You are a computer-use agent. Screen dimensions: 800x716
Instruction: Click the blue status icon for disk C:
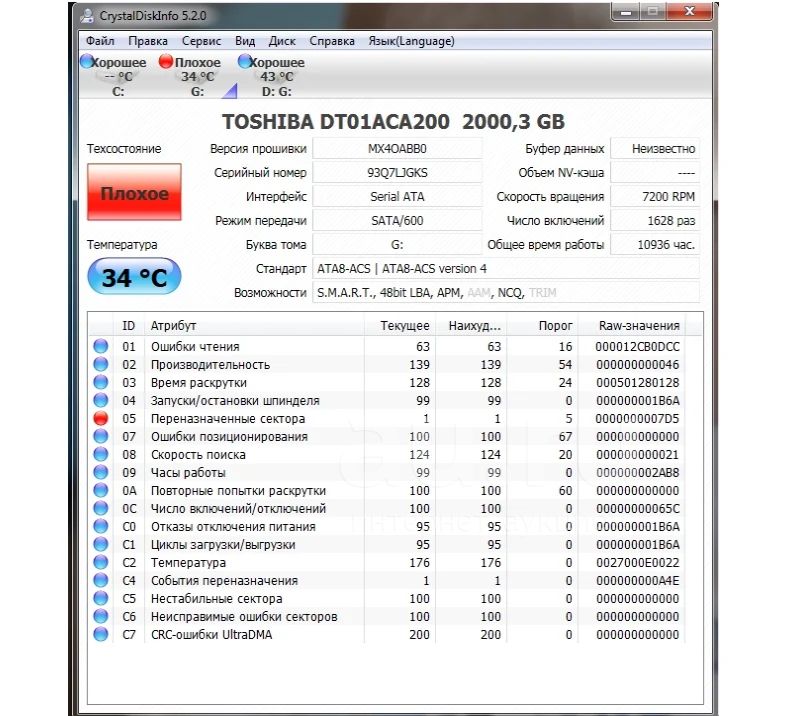coord(87,62)
